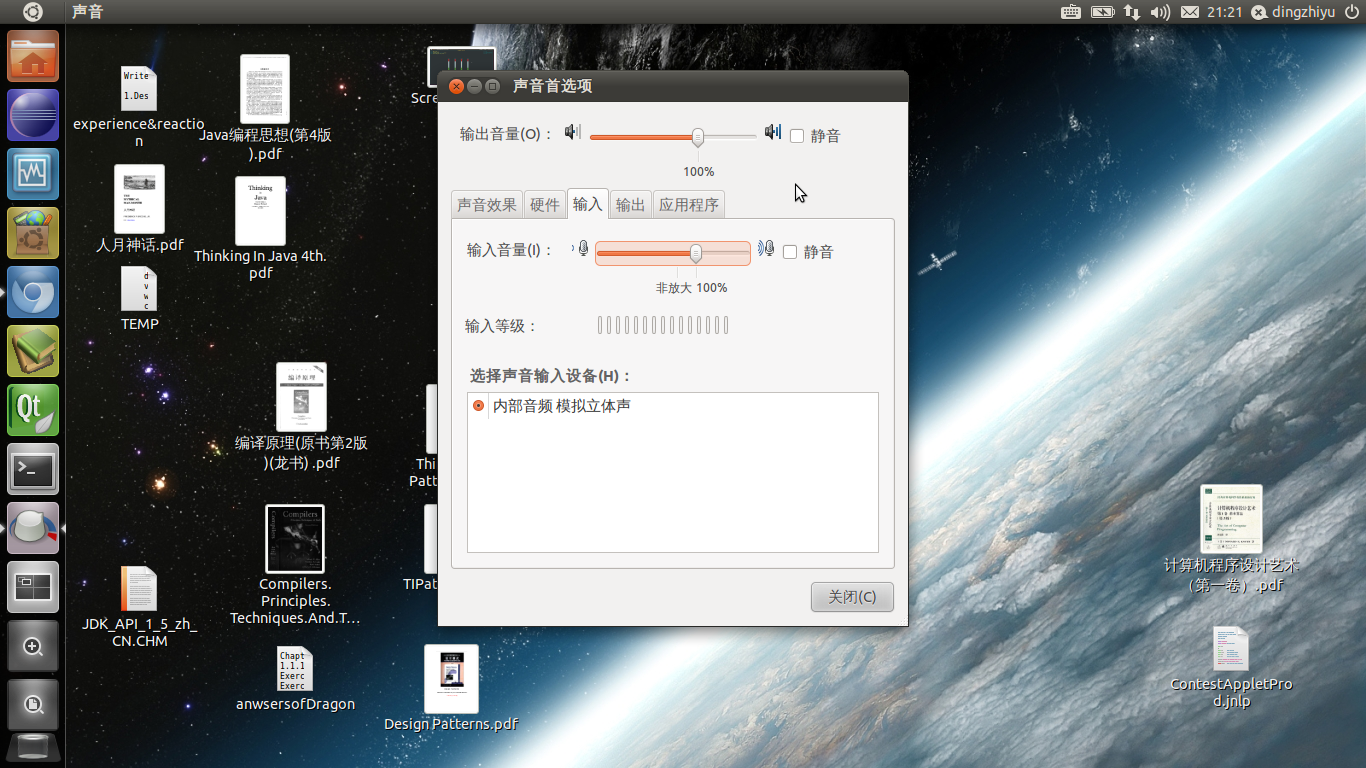Open the Home Folder launcher icon
The width and height of the screenshot is (1366, 768).
(x=34, y=57)
